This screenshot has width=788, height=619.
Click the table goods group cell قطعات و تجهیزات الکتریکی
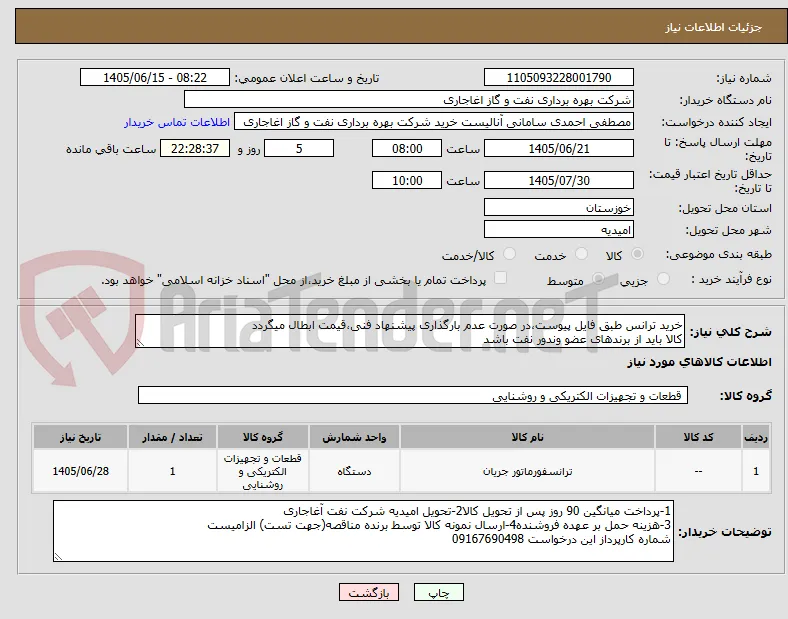[x=263, y=471]
